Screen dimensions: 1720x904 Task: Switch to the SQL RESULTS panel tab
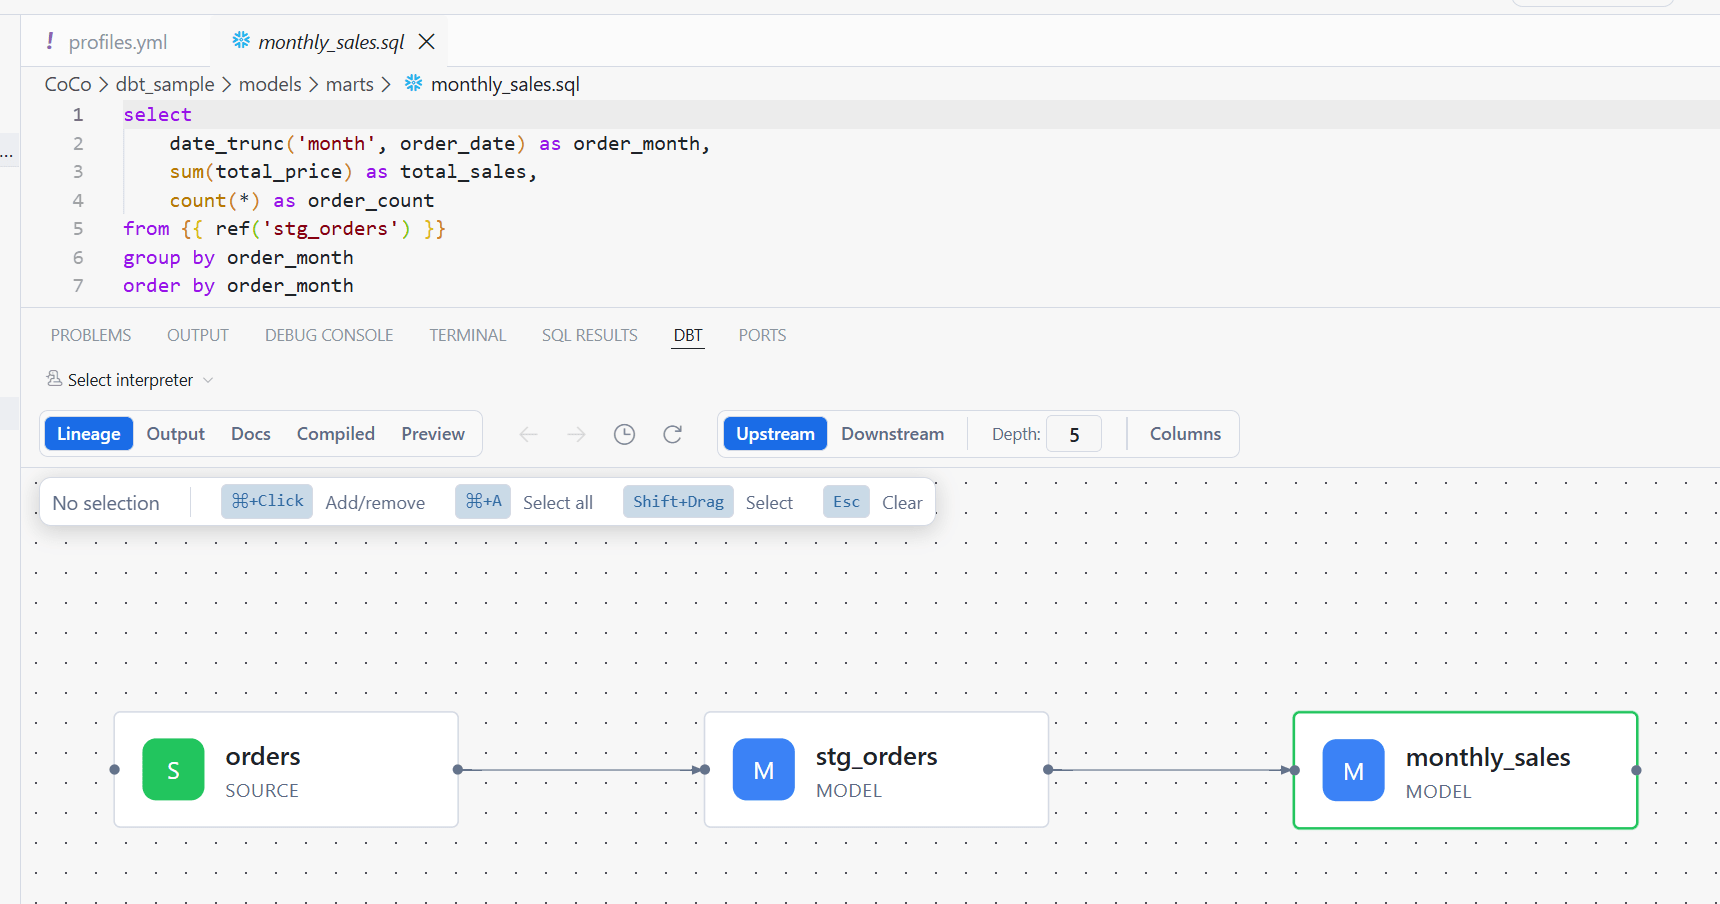pos(590,335)
